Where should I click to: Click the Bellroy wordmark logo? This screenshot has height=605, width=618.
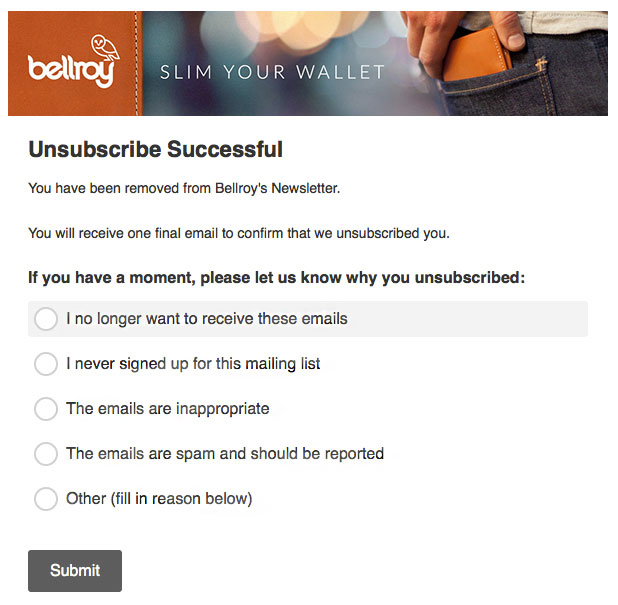[70, 71]
